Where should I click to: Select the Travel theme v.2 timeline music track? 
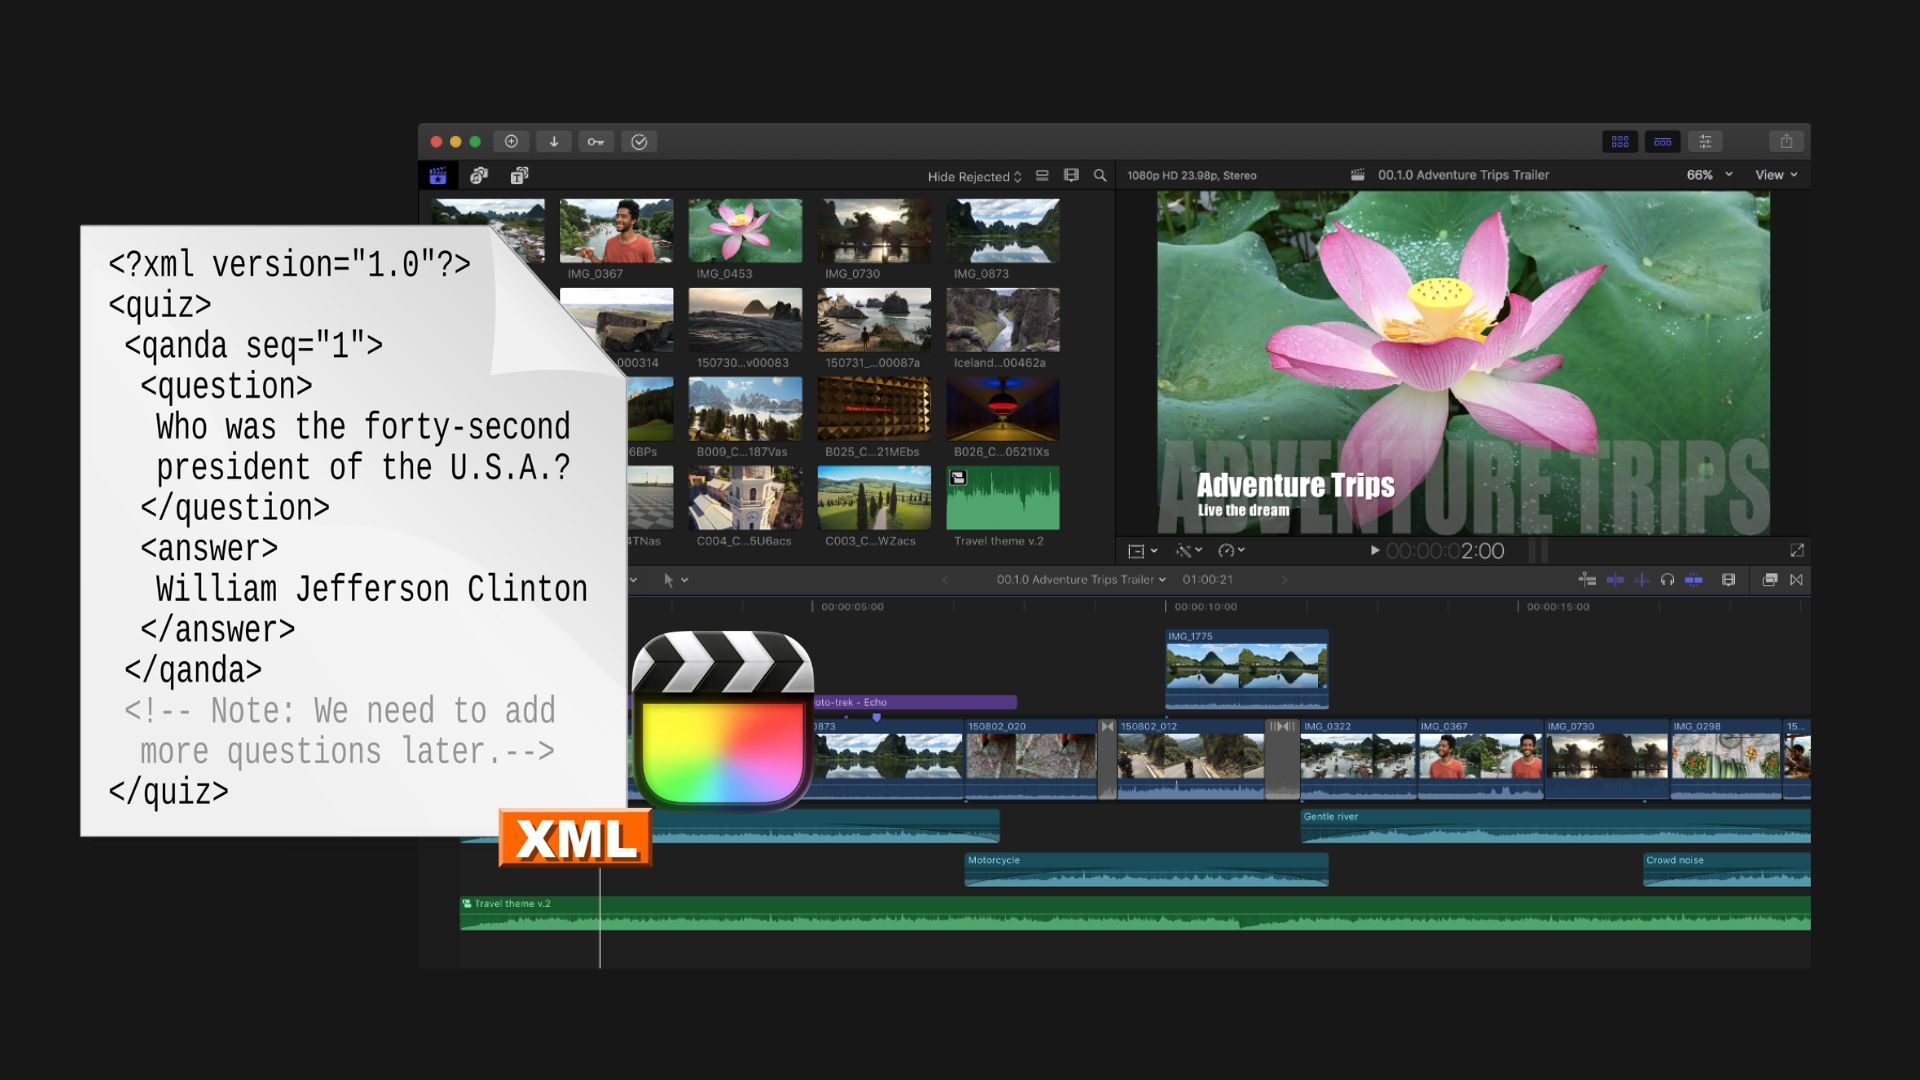click(x=1135, y=914)
